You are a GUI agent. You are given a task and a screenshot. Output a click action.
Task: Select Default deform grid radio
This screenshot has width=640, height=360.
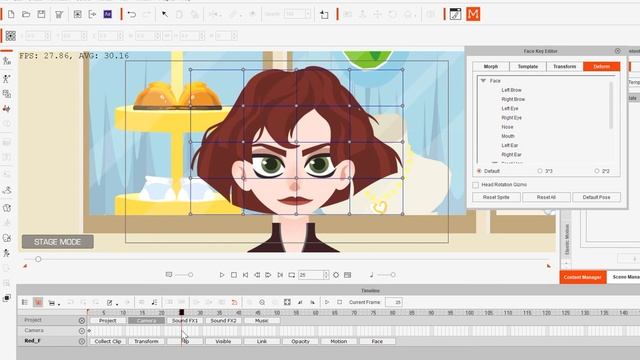click(479, 171)
